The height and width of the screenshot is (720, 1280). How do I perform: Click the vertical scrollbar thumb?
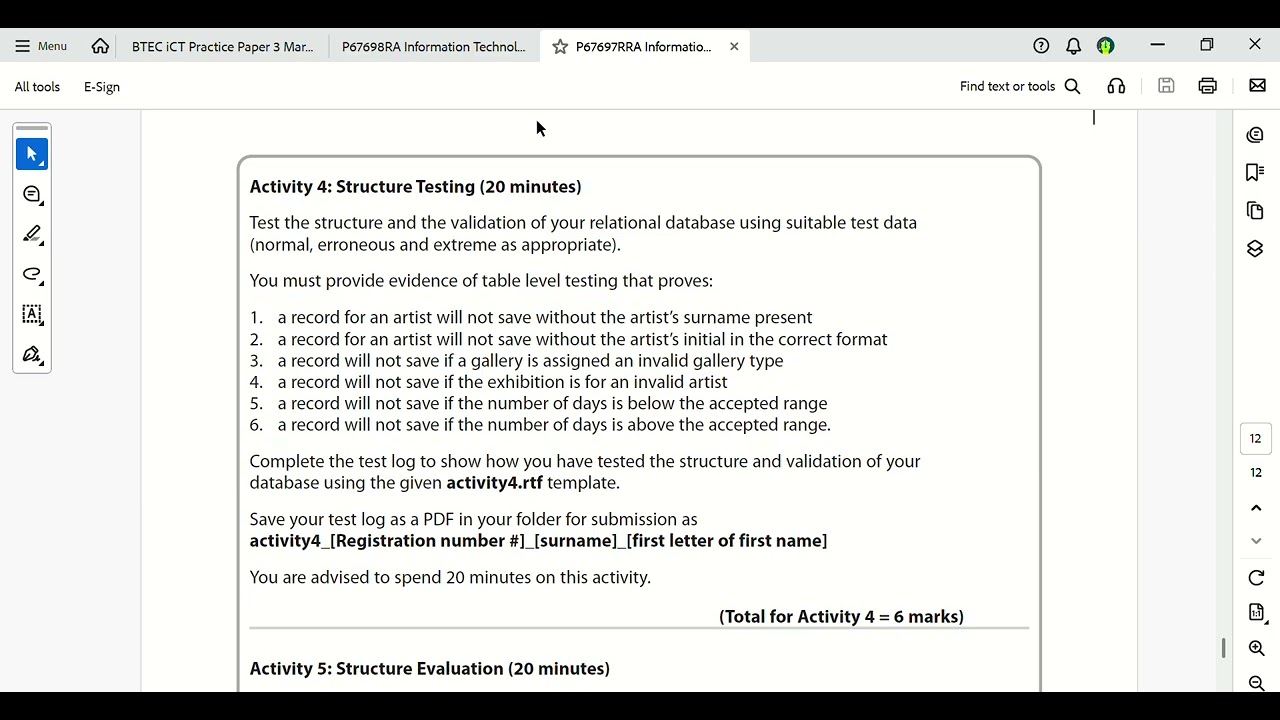click(1223, 648)
